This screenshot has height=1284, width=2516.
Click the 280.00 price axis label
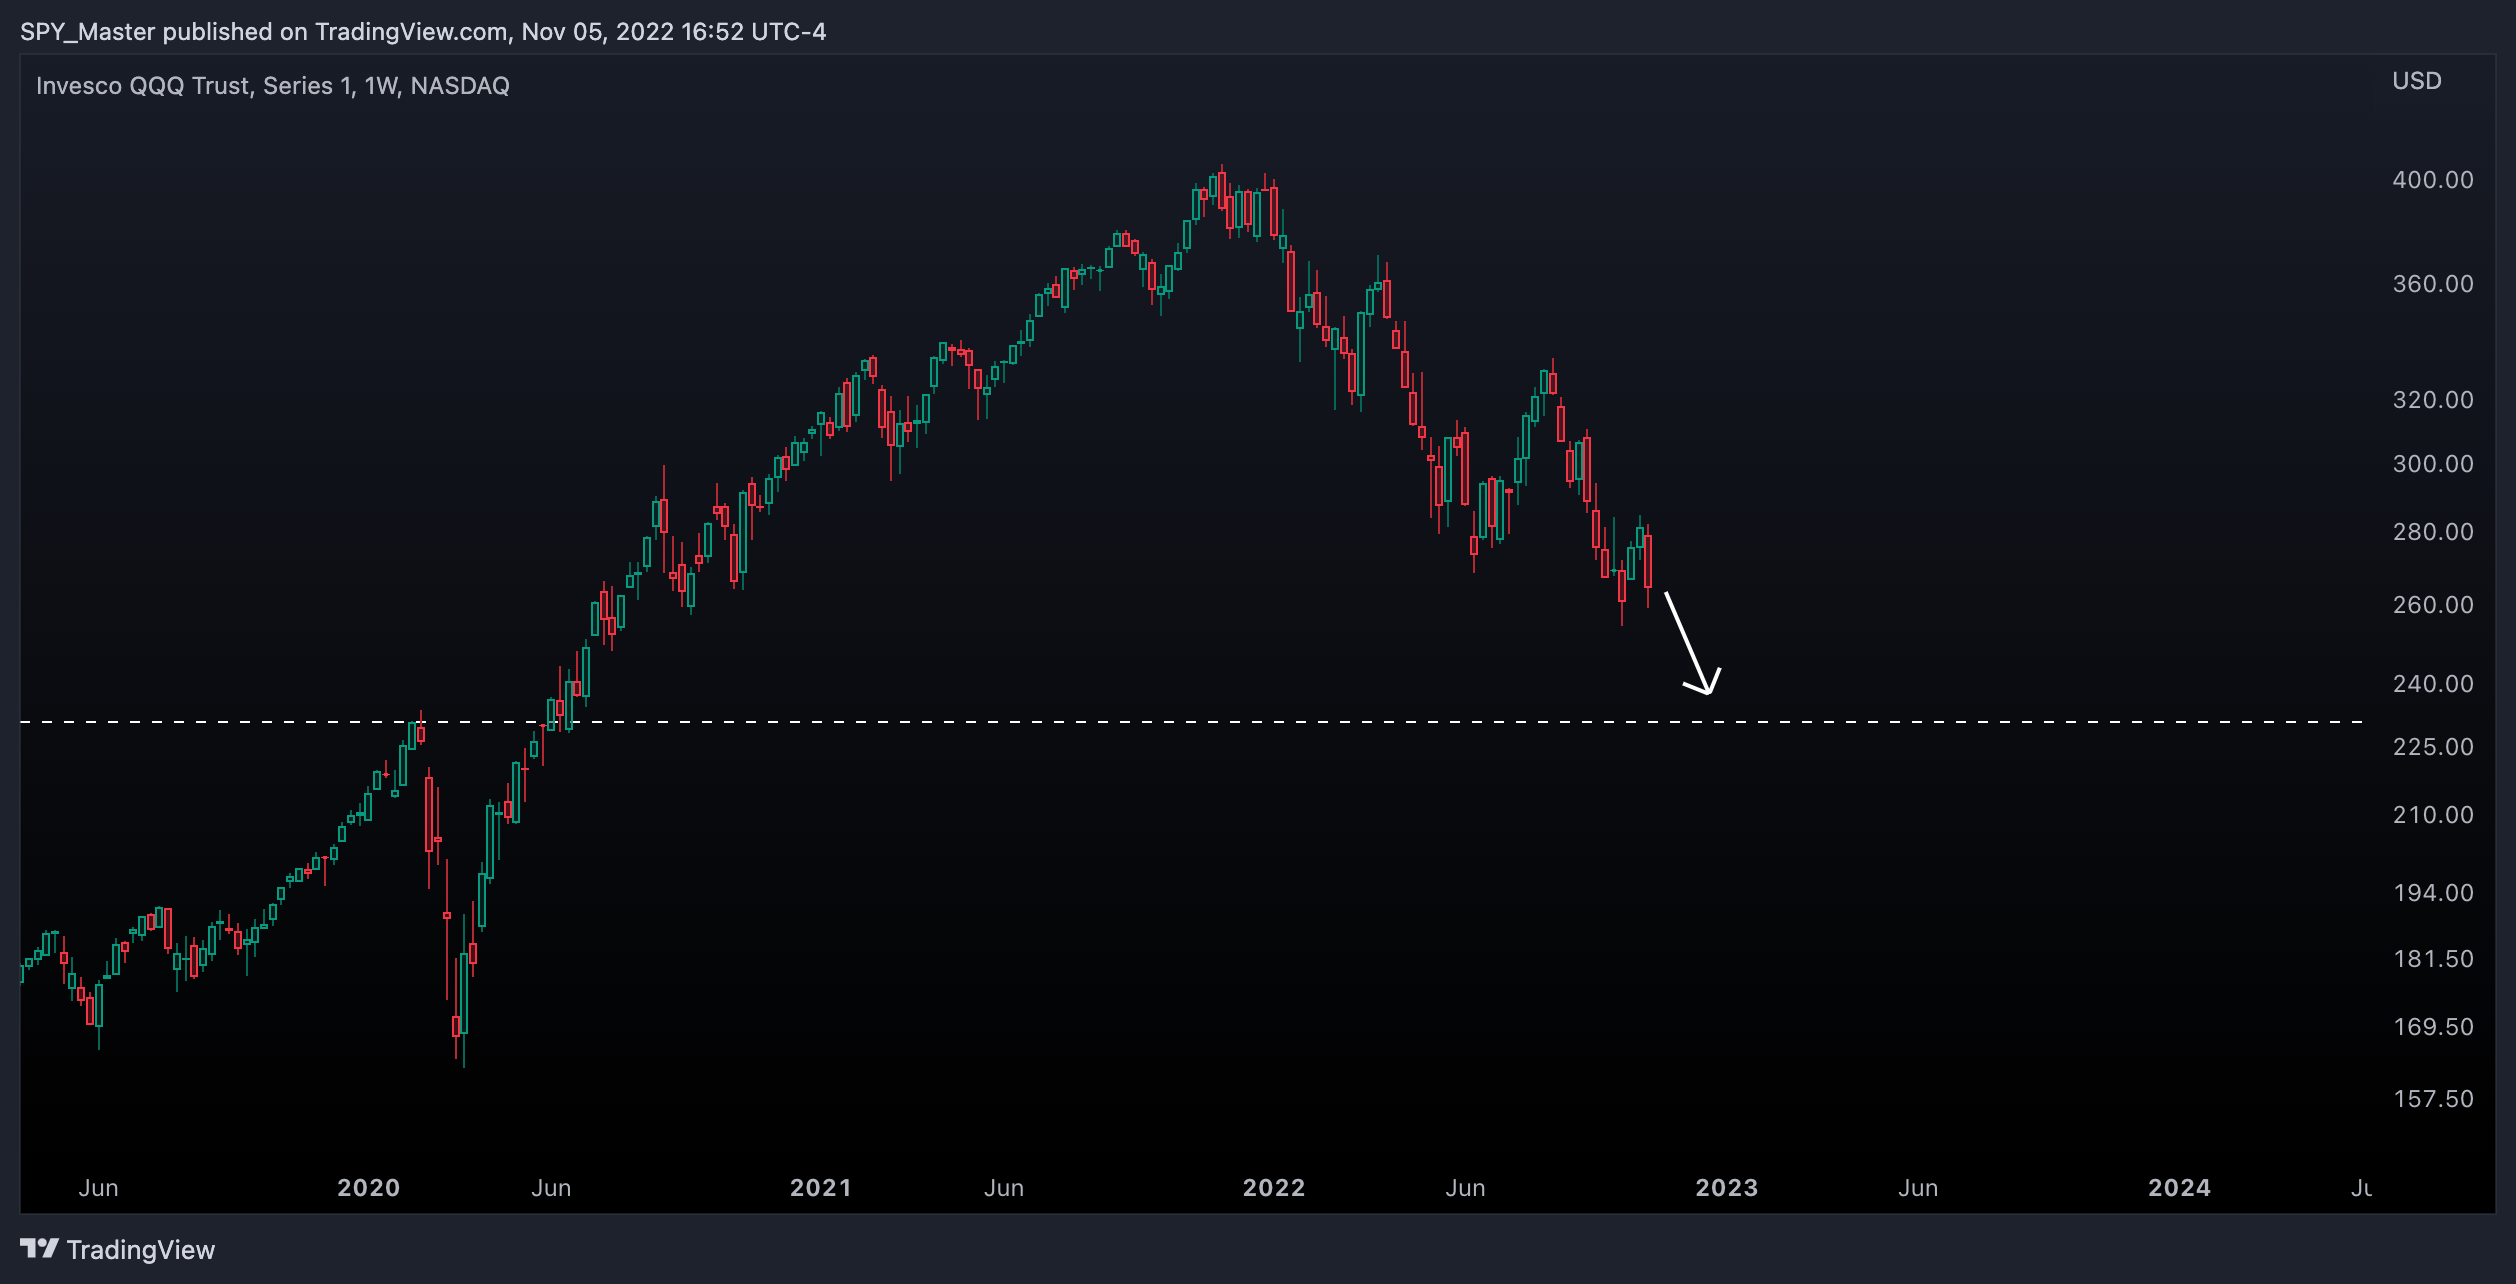pos(2433,532)
